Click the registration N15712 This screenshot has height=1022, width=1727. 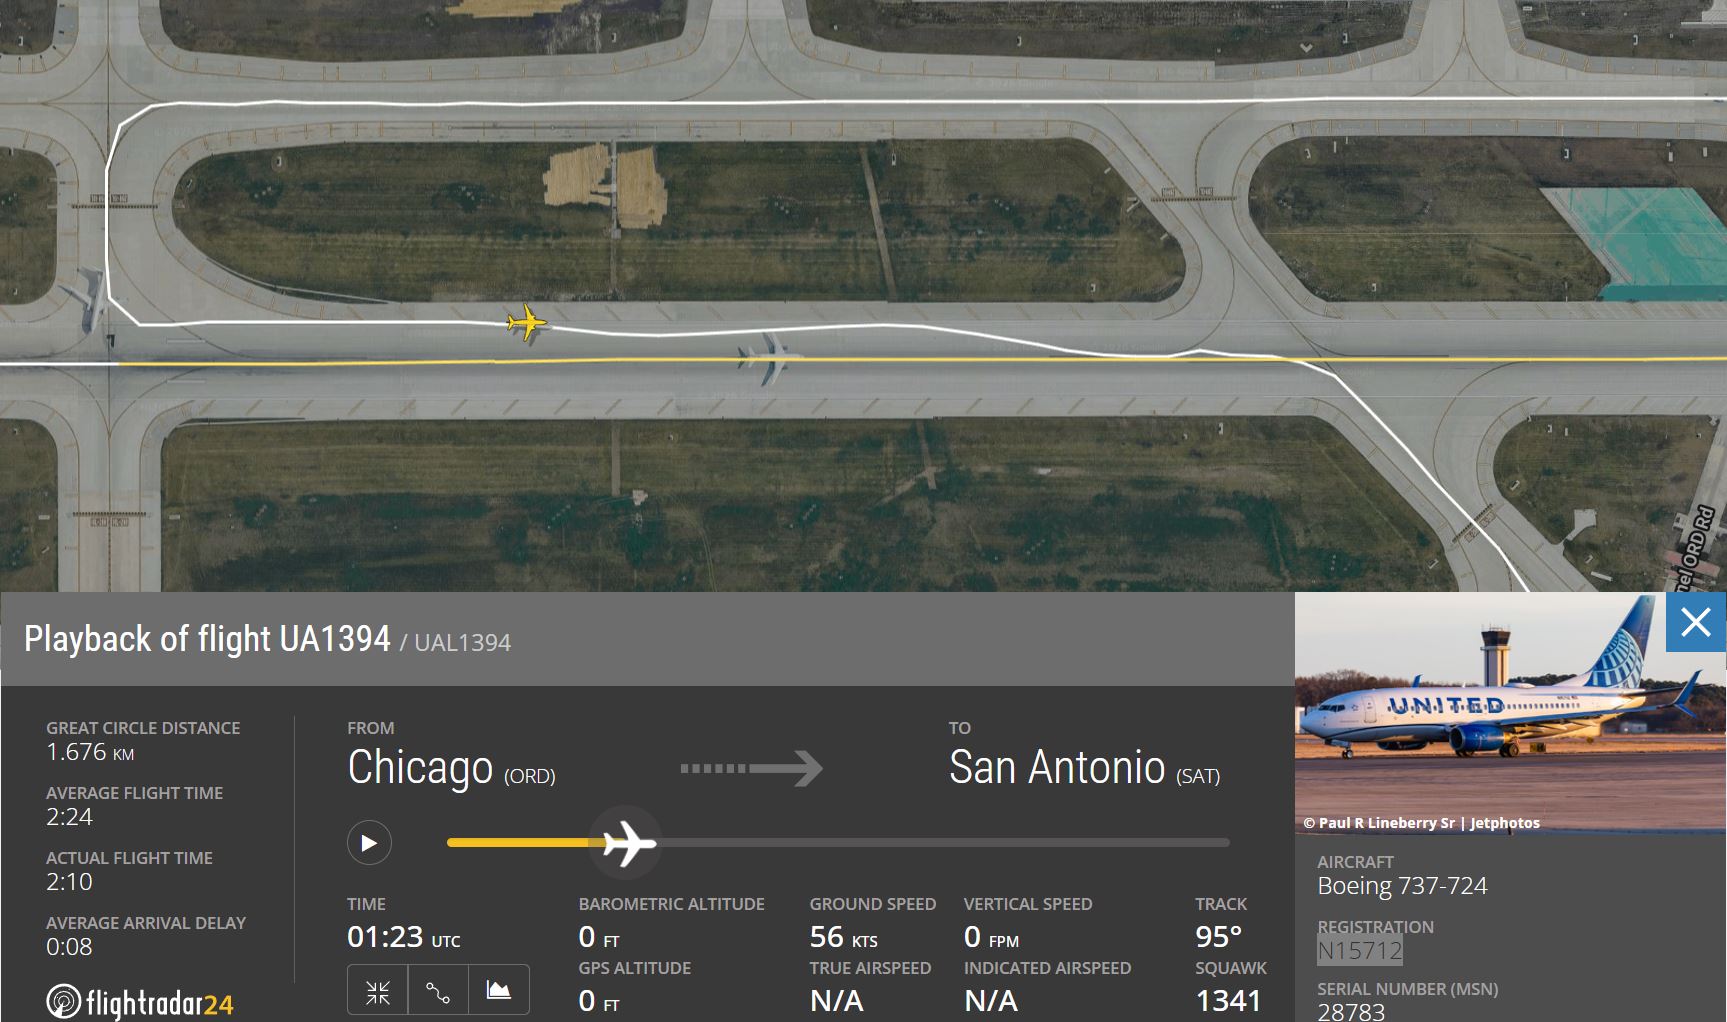click(1359, 950)
